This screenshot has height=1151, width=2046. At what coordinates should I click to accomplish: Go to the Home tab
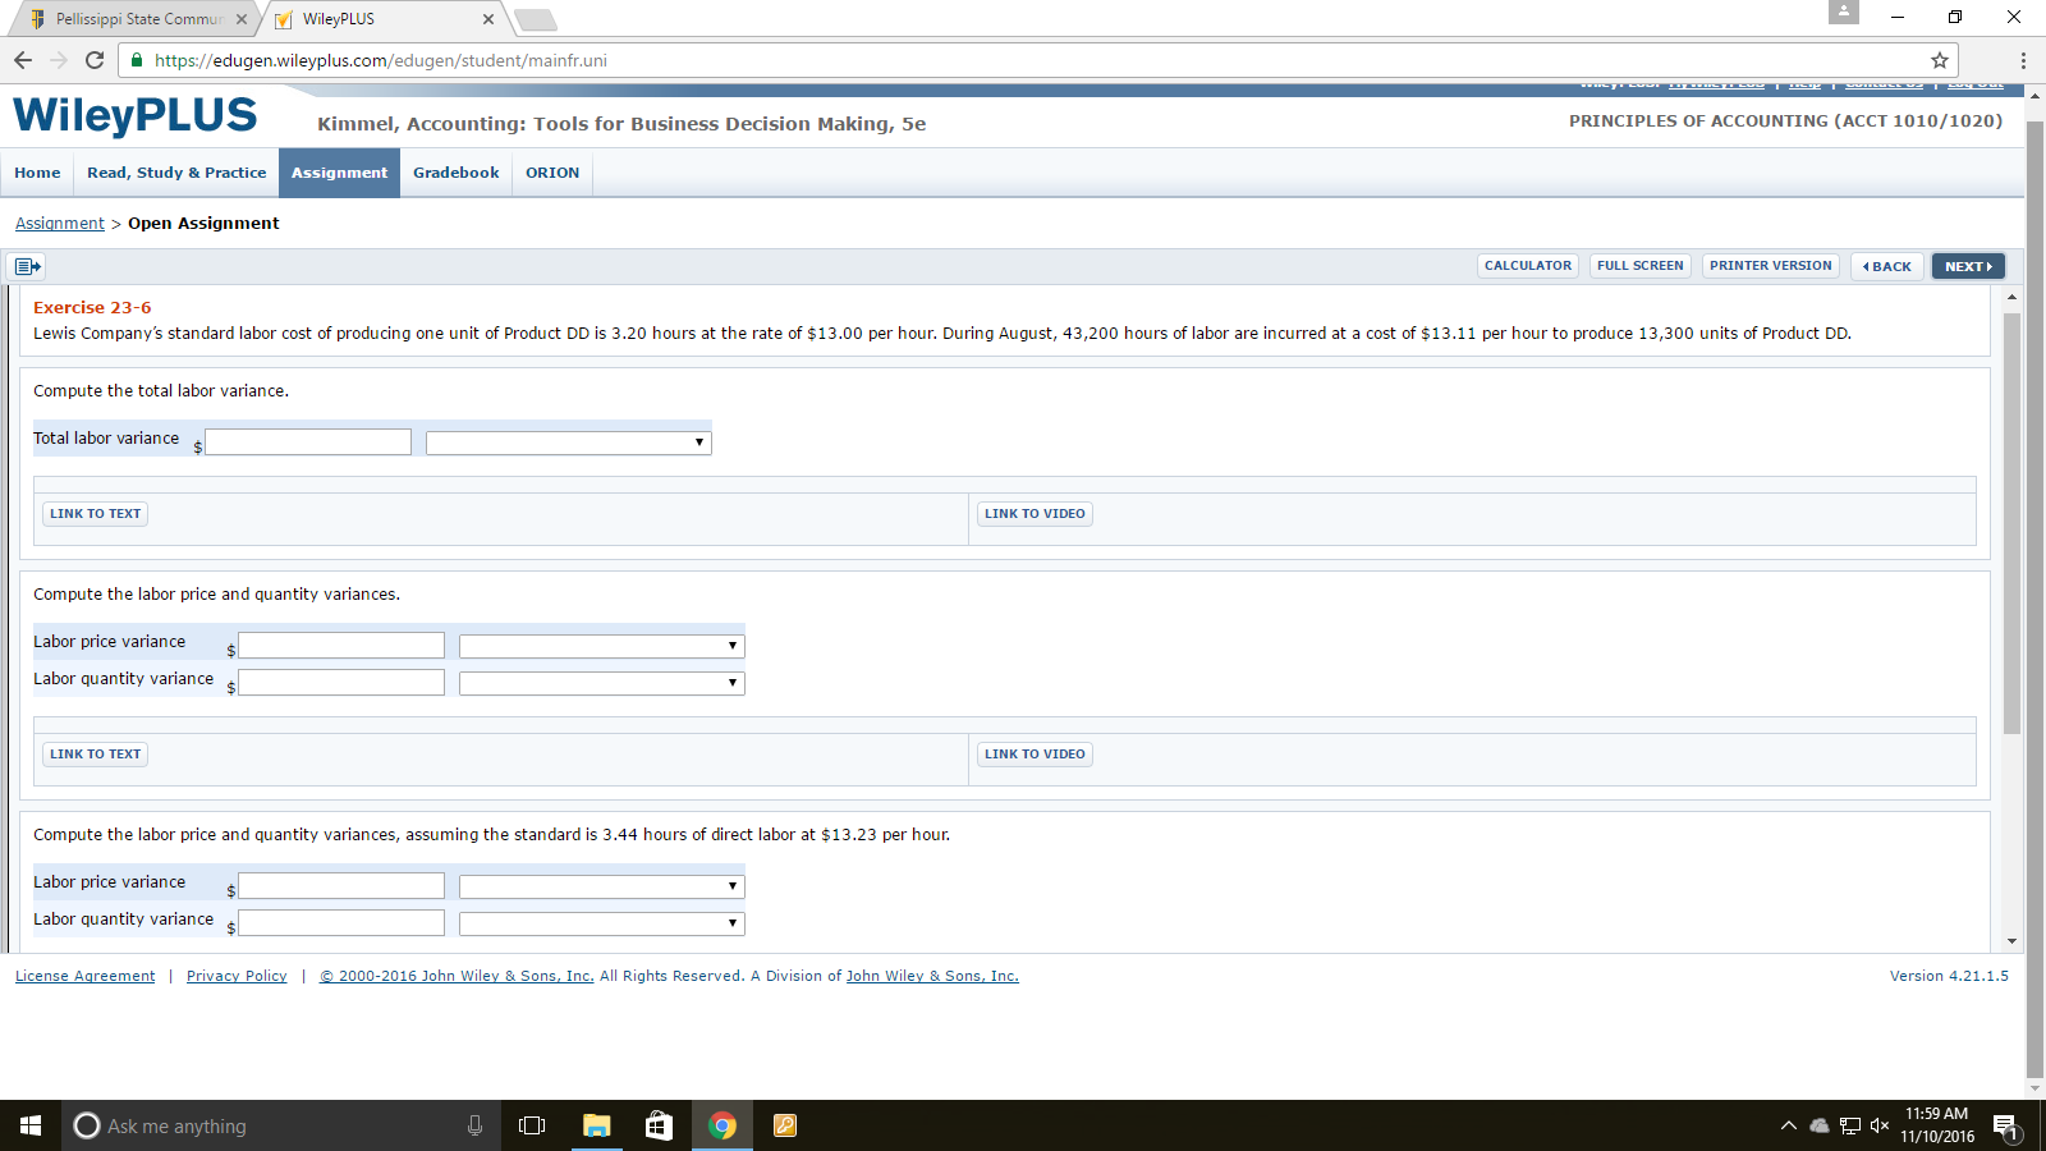[x=37, y=172]
